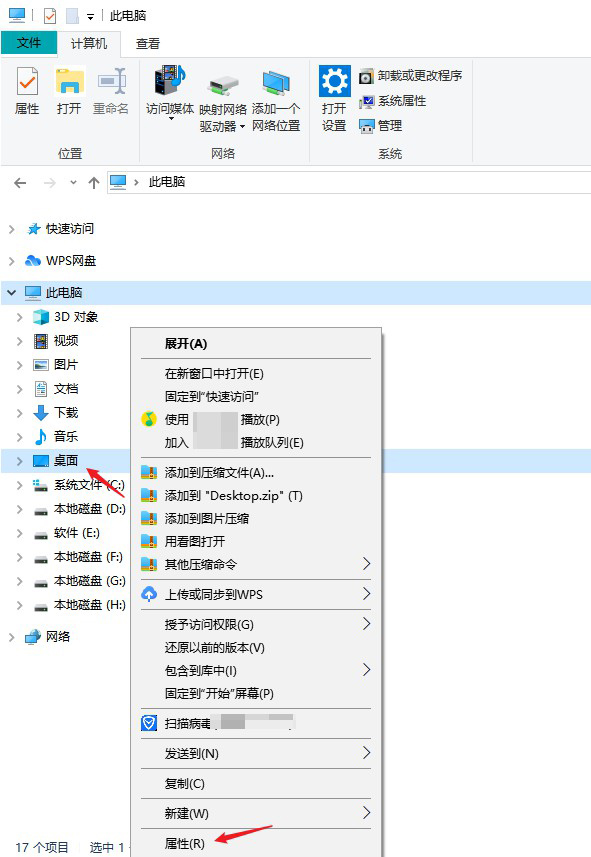Open quick access toolbar customize dropdown

coord(91,17)
